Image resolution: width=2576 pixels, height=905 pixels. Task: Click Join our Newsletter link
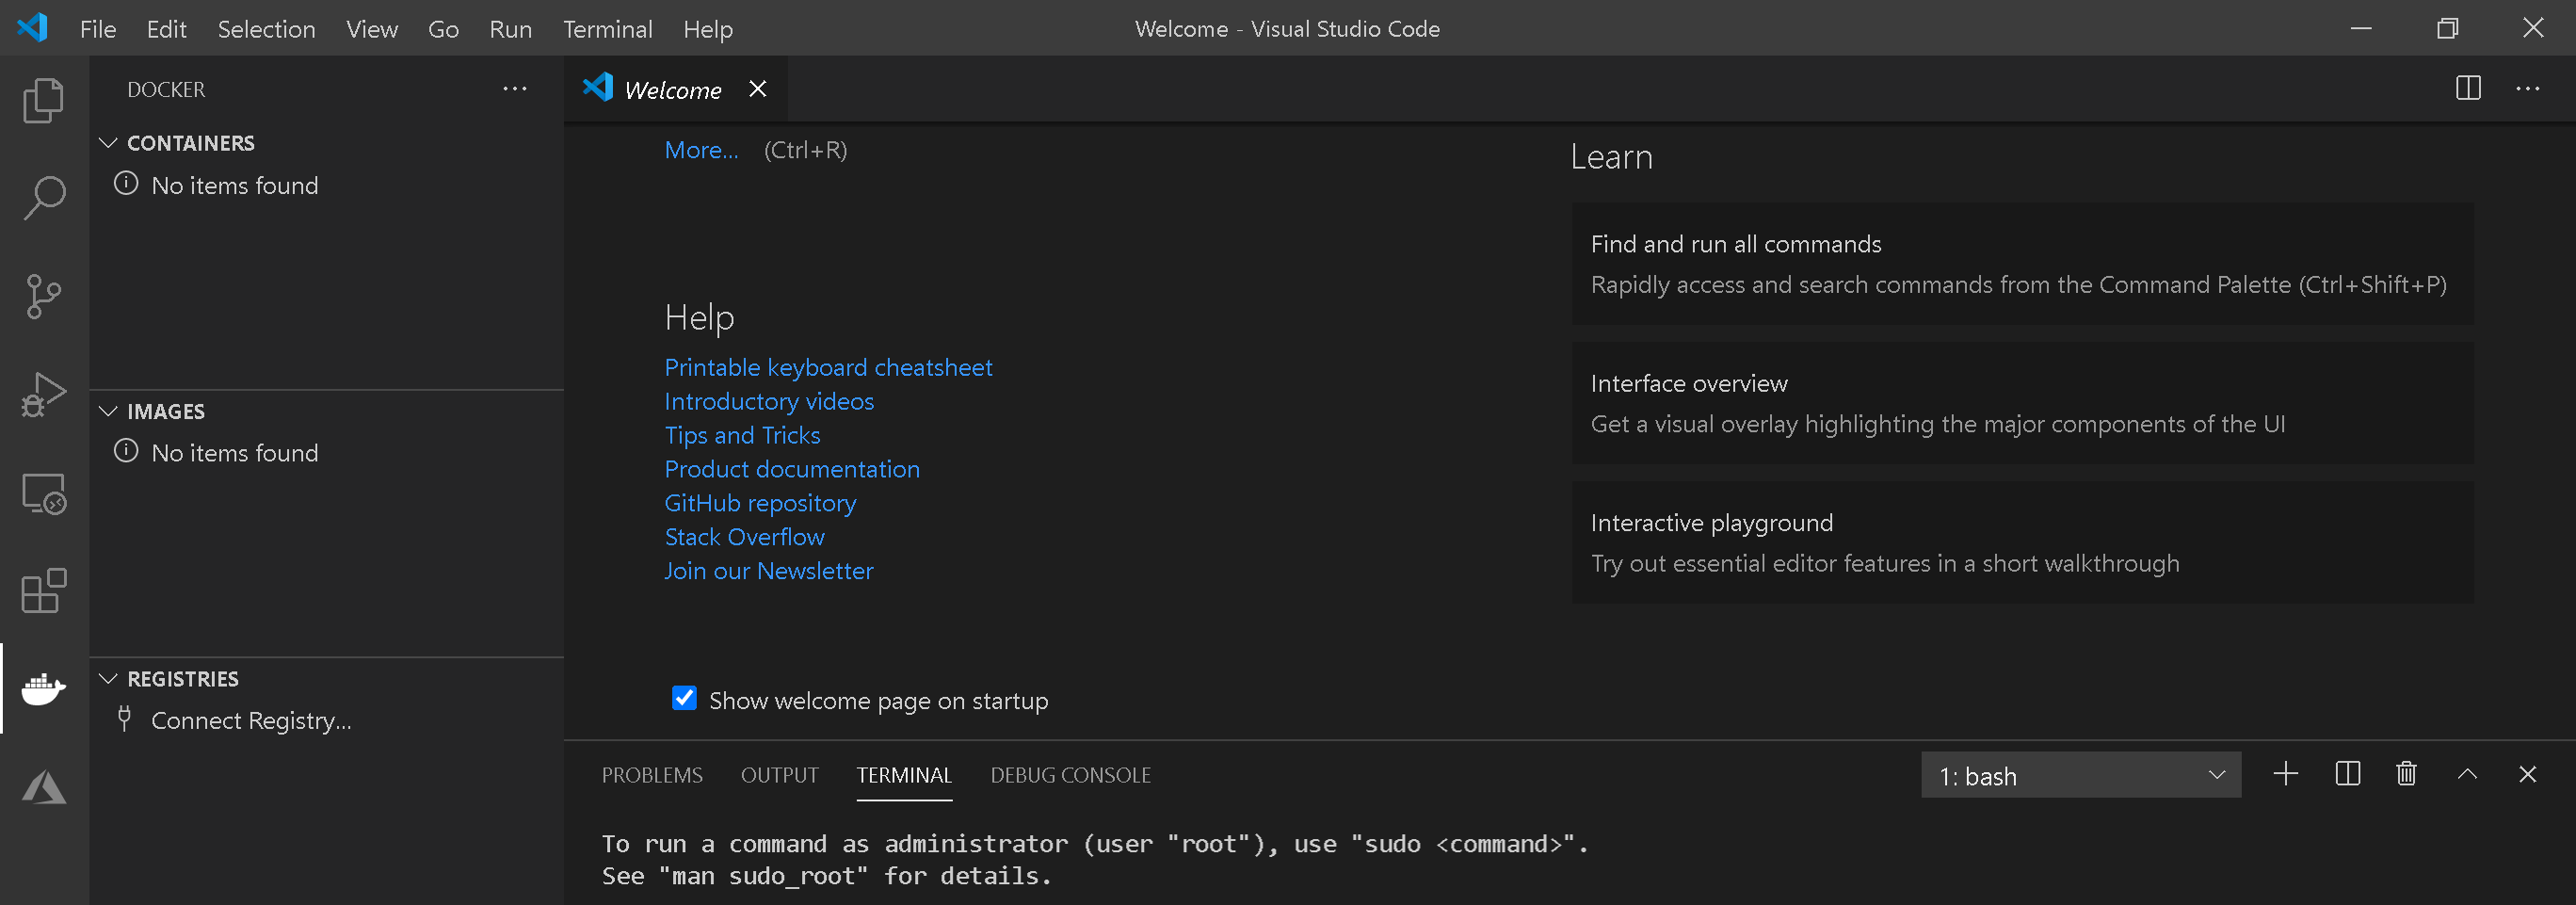768,571
